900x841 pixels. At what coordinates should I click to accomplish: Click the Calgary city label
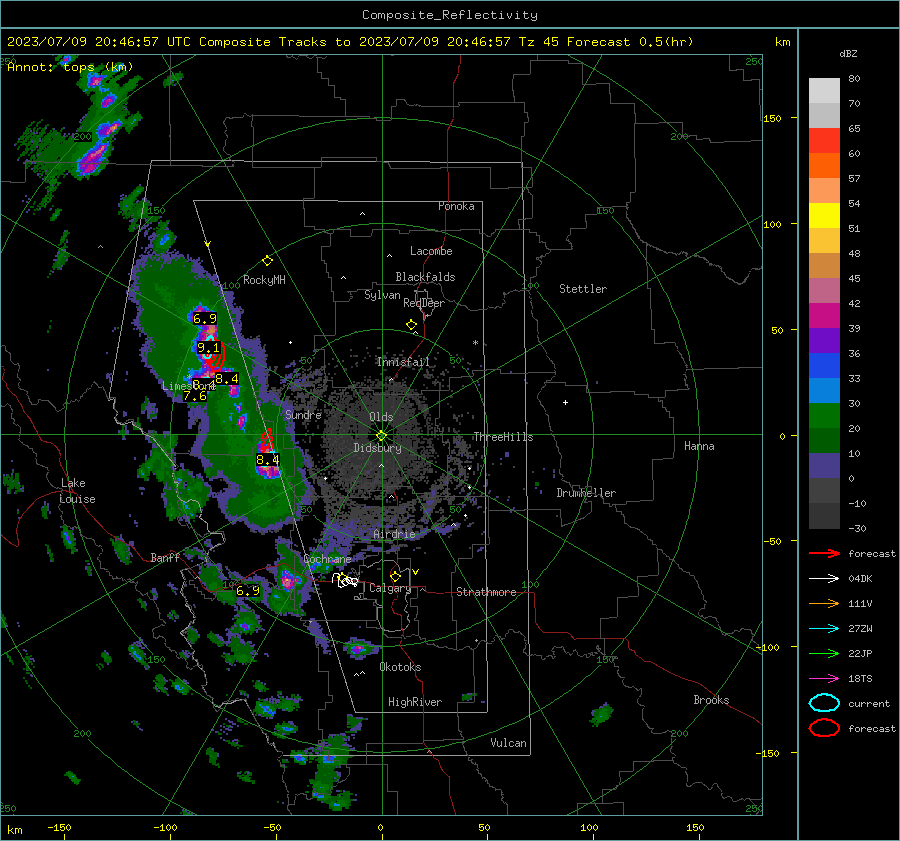(x=390, y=588)
